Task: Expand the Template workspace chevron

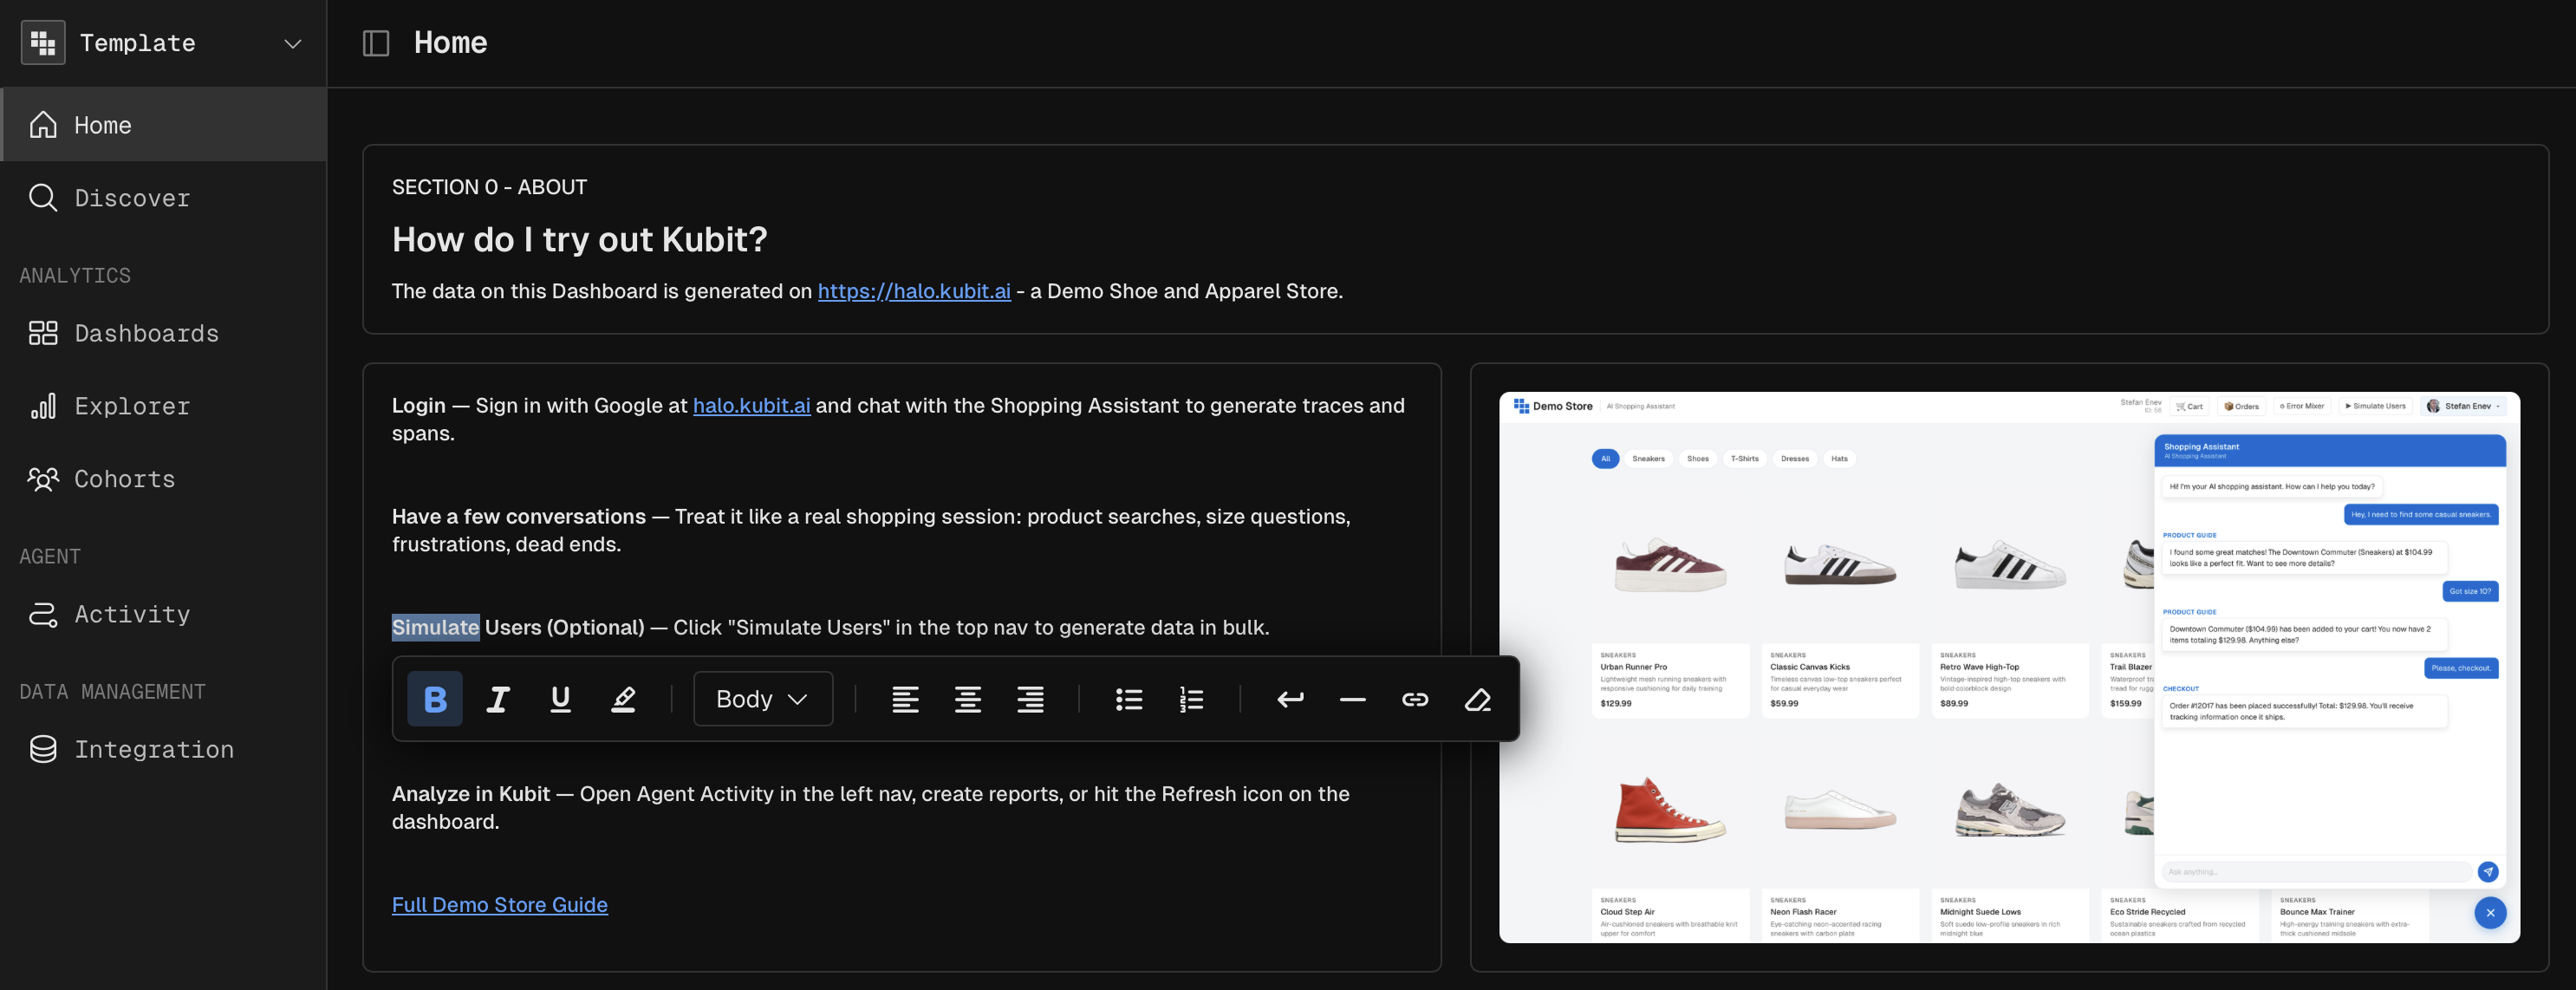Action: (x=293, y=44)
